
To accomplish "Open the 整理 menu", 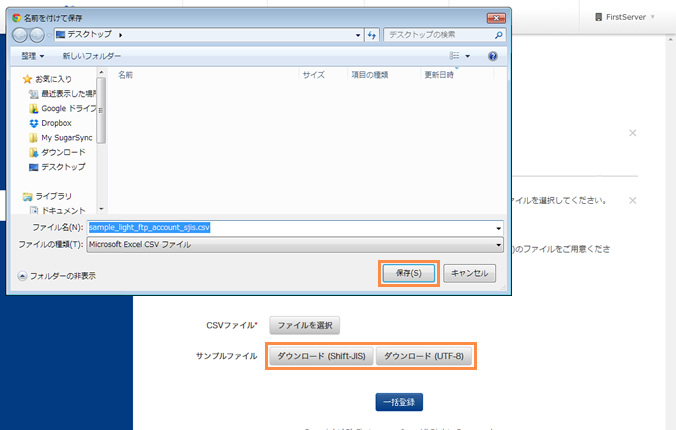I will [x=33, y=56].
